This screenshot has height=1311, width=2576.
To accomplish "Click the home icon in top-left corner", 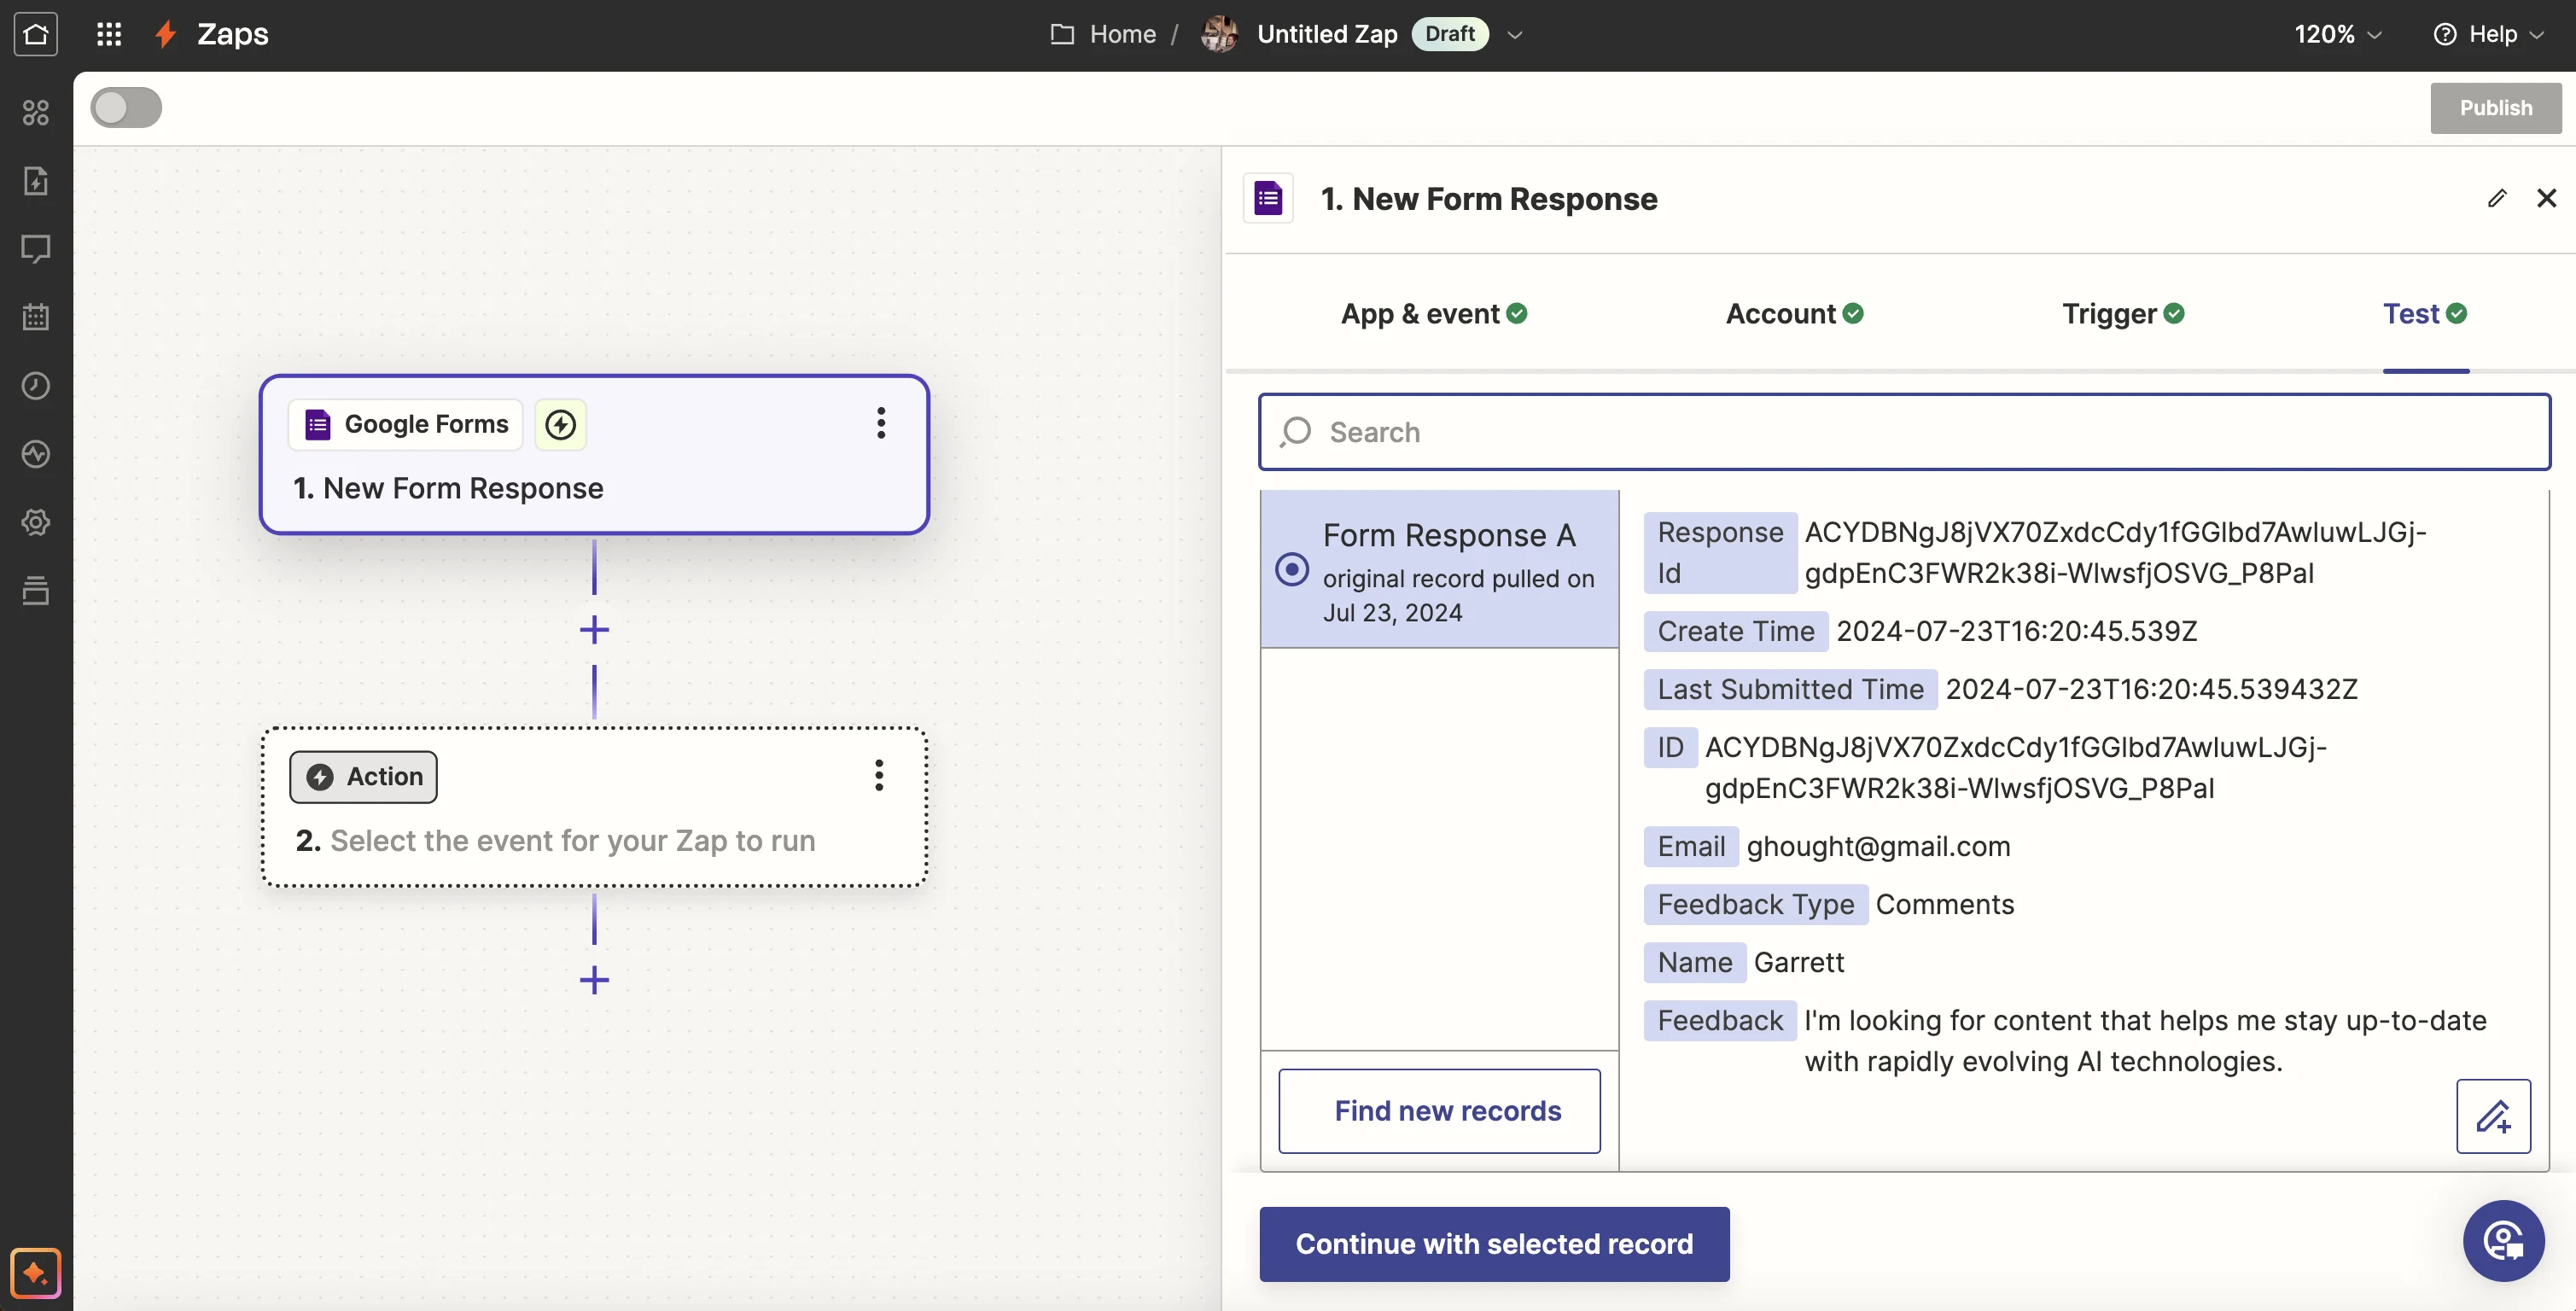I will pyautogui.click(x=36, y=34).
